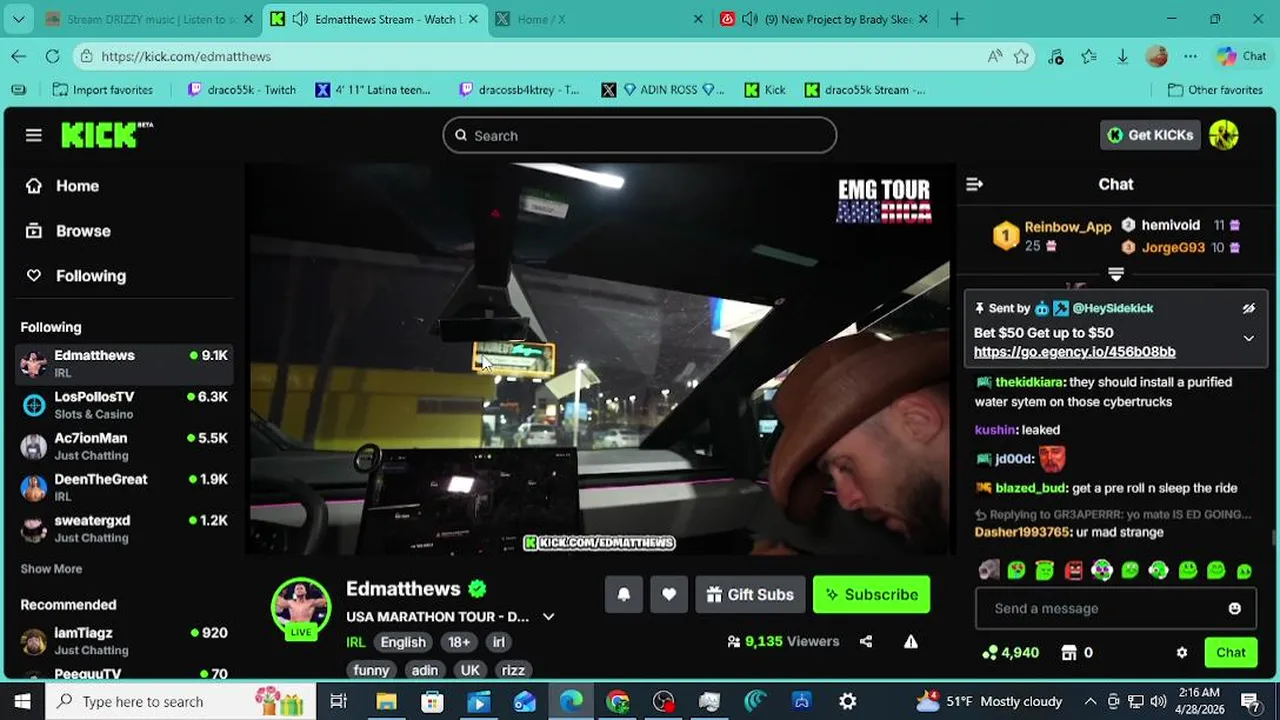Open Ac7ionMan channel in sidebar
1280x720 pixels.
click(x=124, y=446)
